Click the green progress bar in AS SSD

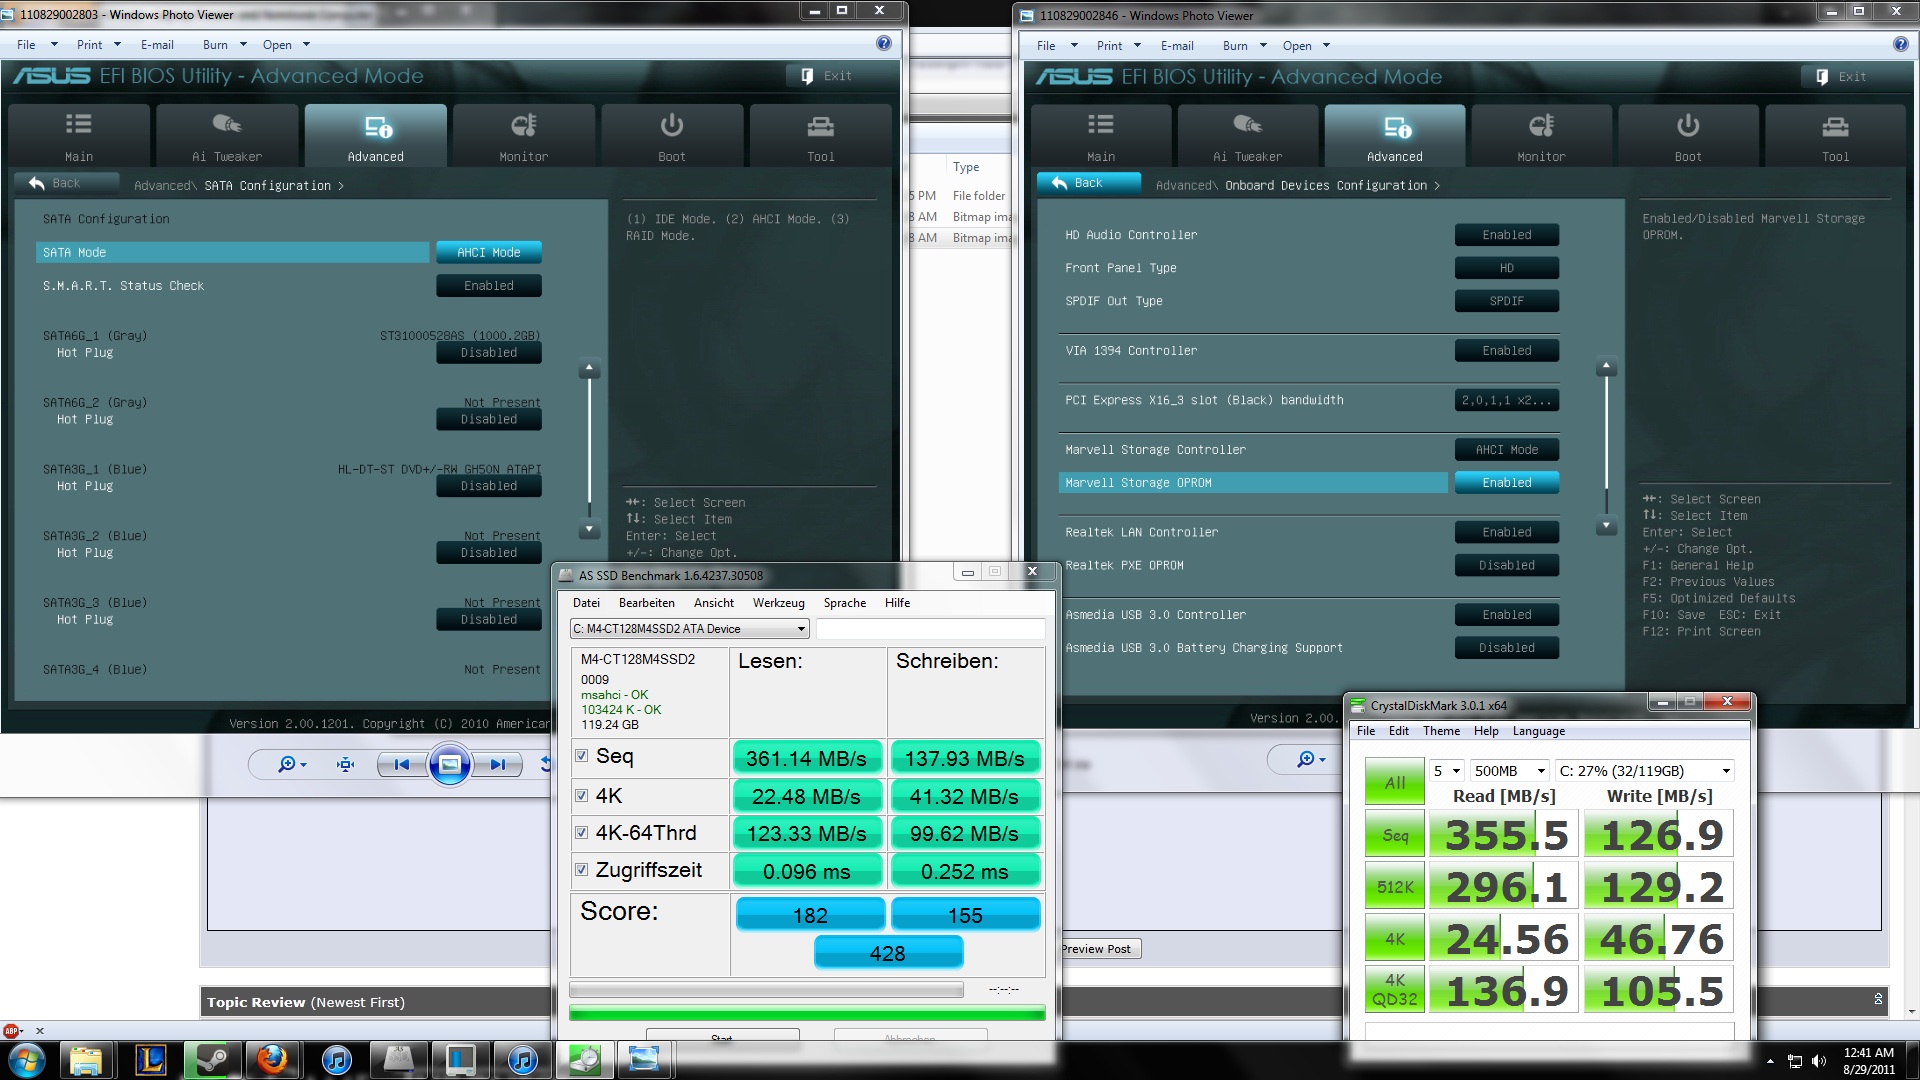pyautogui.click(x=807, y=1013)
